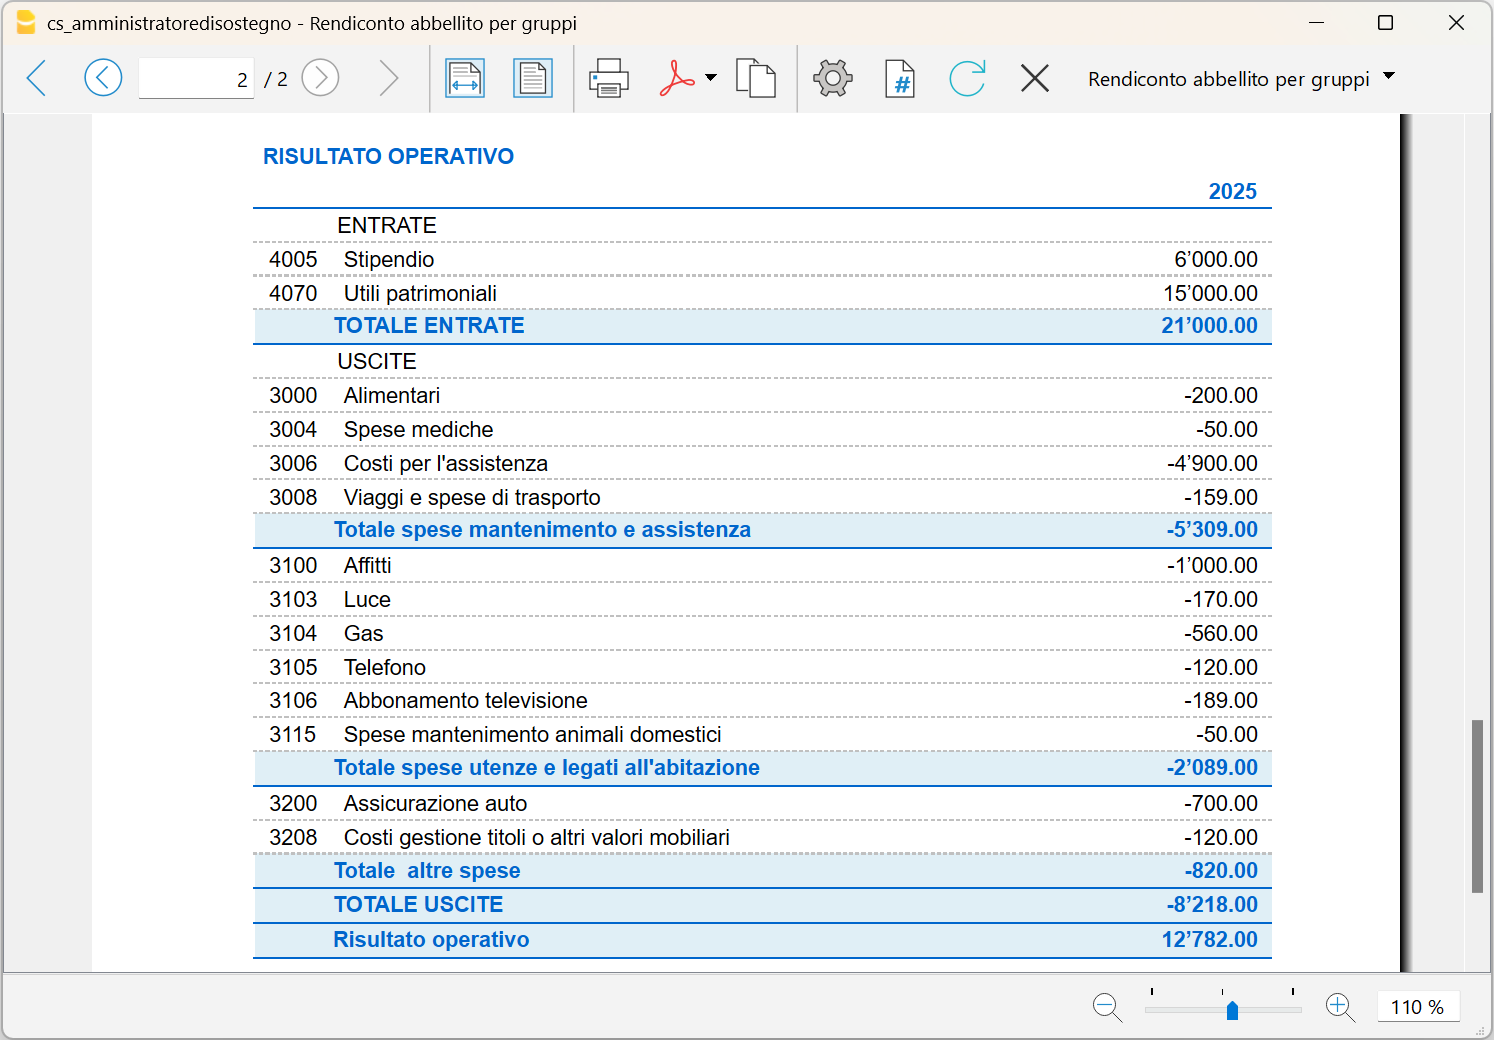The image size is (1494, 1040).
Task: Expand PDF export dropdown arrow
Action: [x=711, y=78]
